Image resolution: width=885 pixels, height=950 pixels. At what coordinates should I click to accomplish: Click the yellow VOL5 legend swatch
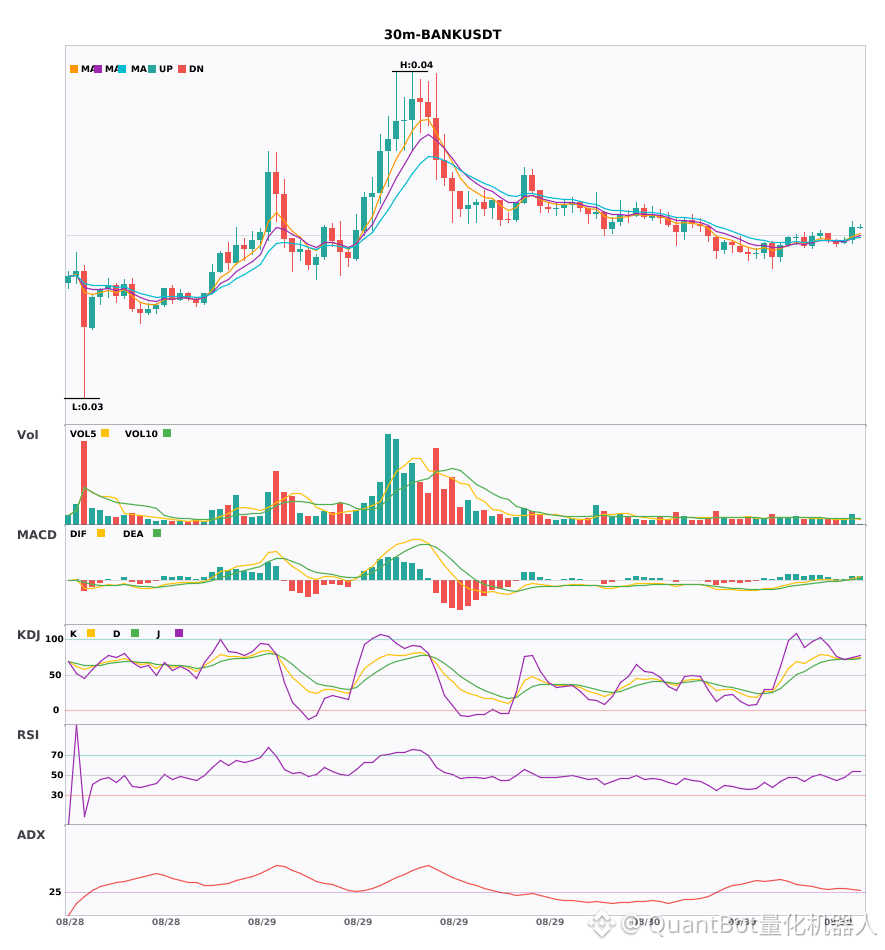(105, 433)
